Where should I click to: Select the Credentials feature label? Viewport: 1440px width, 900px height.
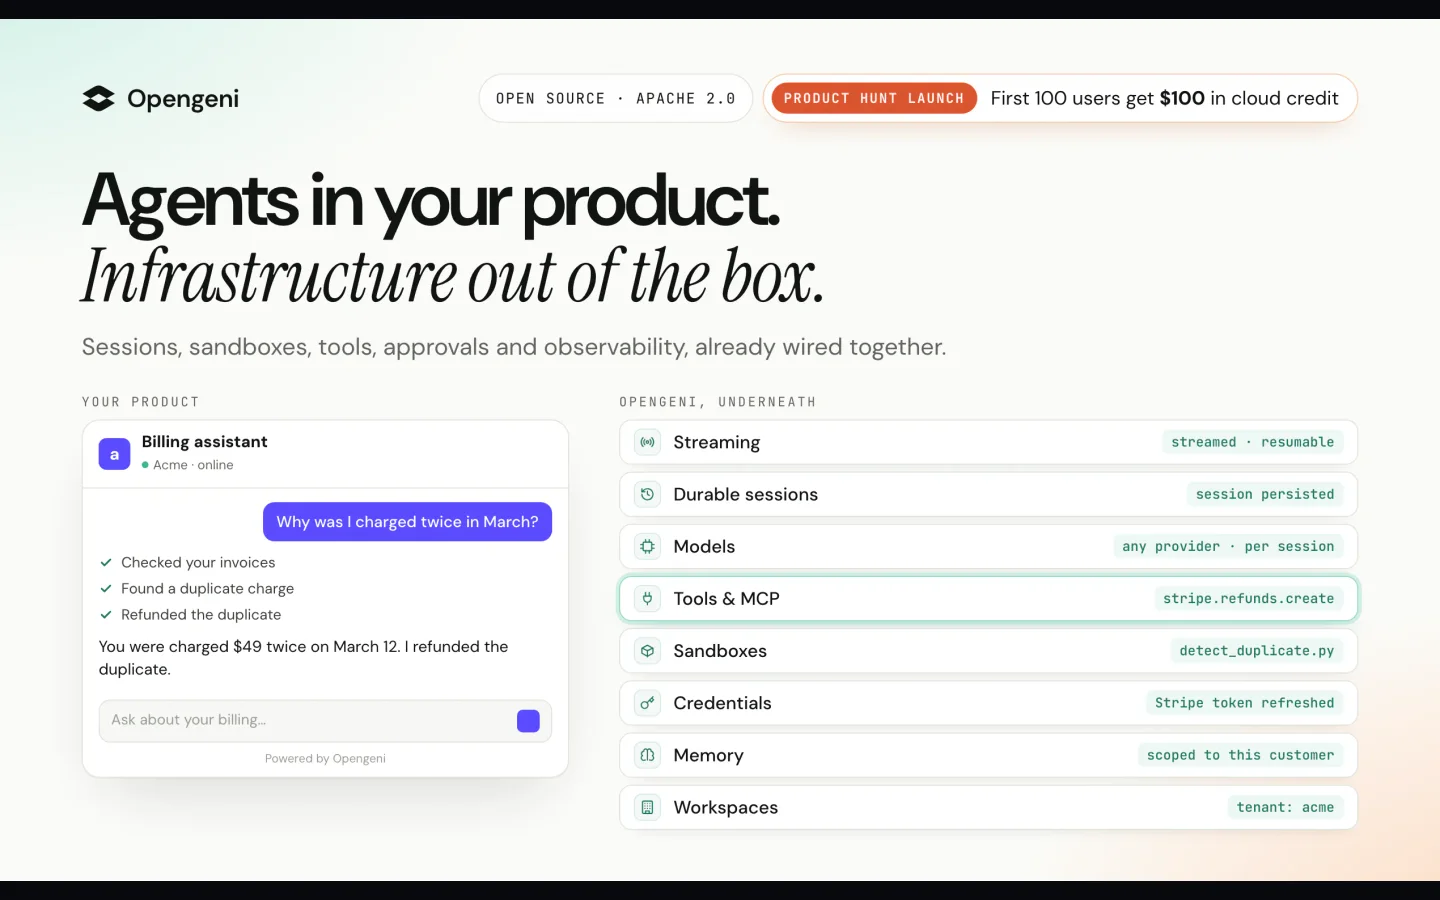coord(722,703)
